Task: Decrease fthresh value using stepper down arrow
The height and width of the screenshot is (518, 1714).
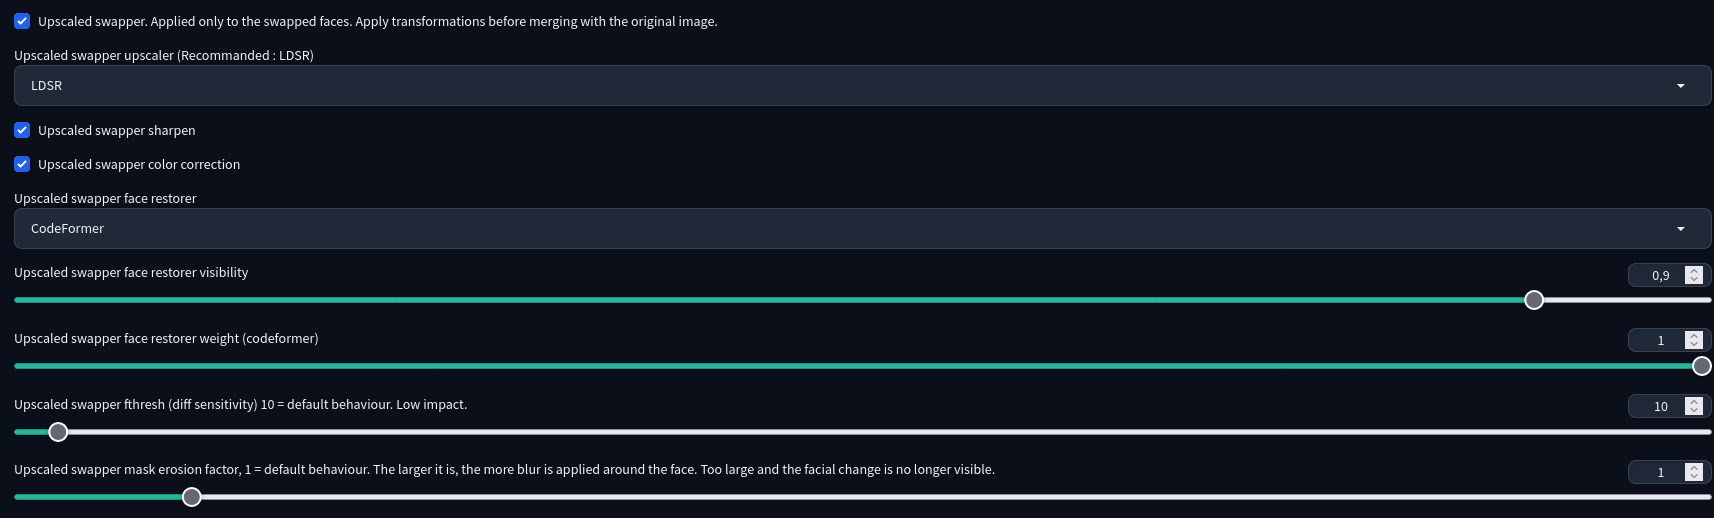Action: tap(1694, 410)
